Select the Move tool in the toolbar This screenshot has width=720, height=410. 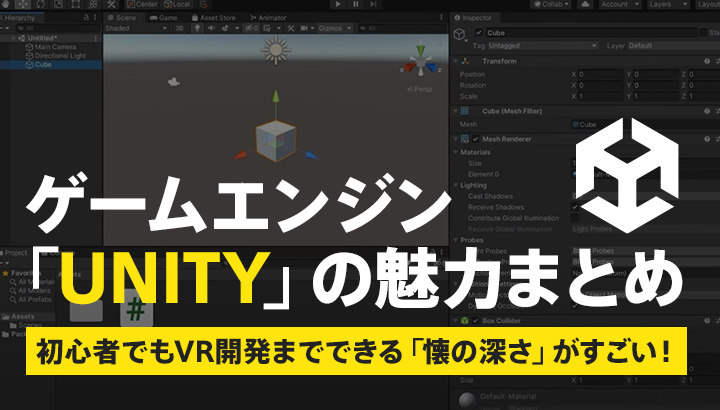click(x=23, y=4)
